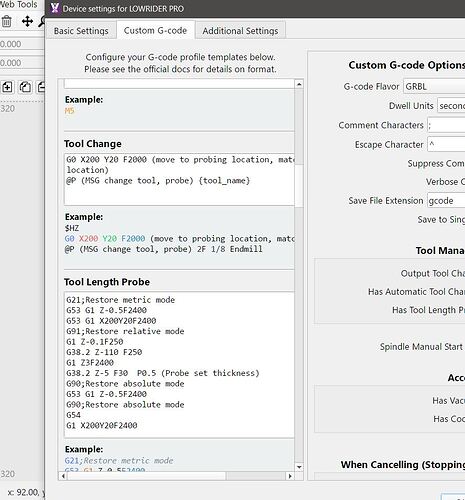Open the Dwell Units dropdown
Screen dimensions: 465x500
pos(451,106)
